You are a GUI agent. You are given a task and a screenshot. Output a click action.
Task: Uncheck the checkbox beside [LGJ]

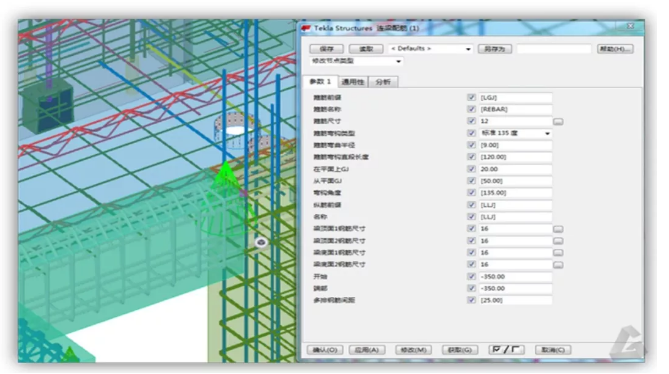471,98
